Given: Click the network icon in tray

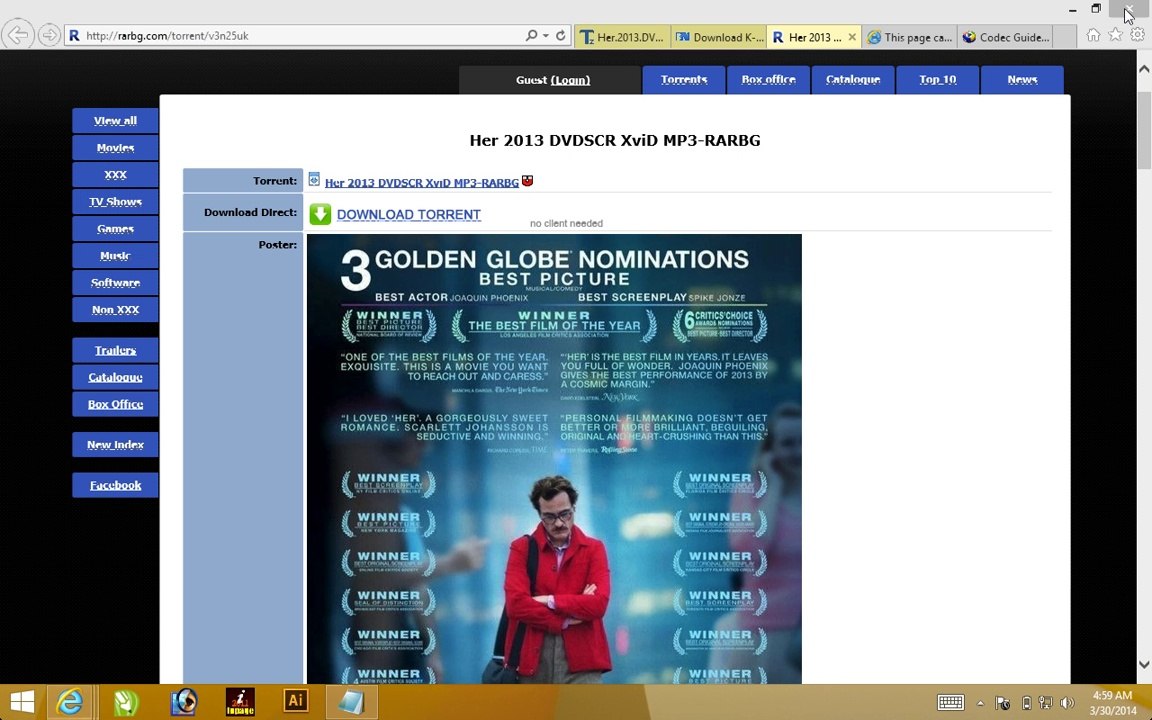Looking at the screenshot, I should pos(1045,703).
